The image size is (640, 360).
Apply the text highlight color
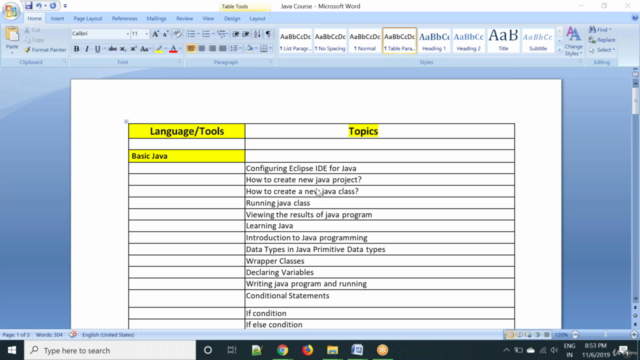pyautogui.click(x=159, y=49)
